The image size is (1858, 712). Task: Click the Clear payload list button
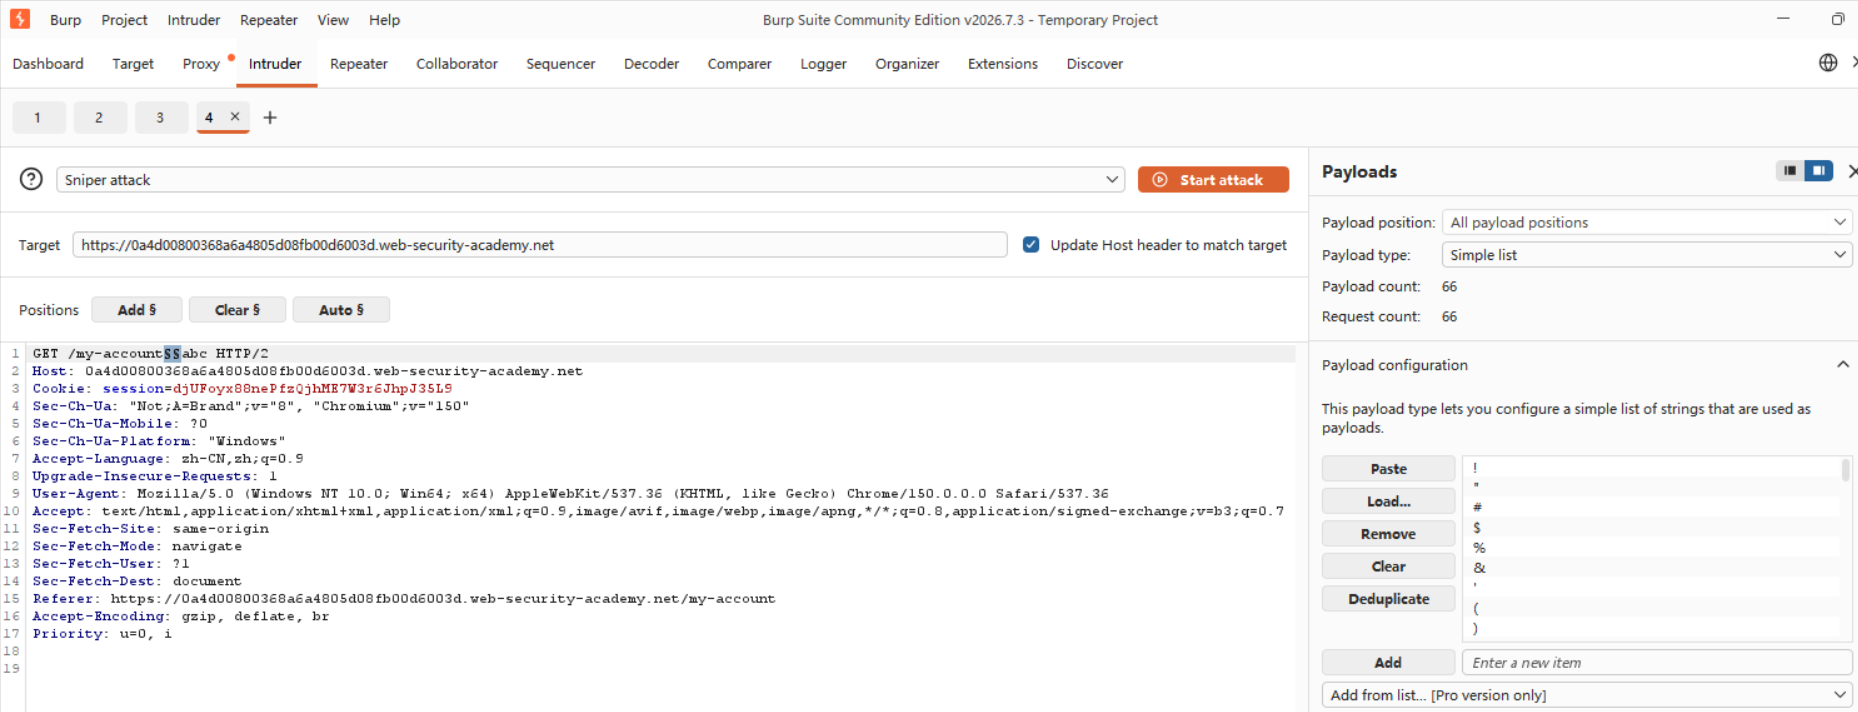pos(1388,566)
